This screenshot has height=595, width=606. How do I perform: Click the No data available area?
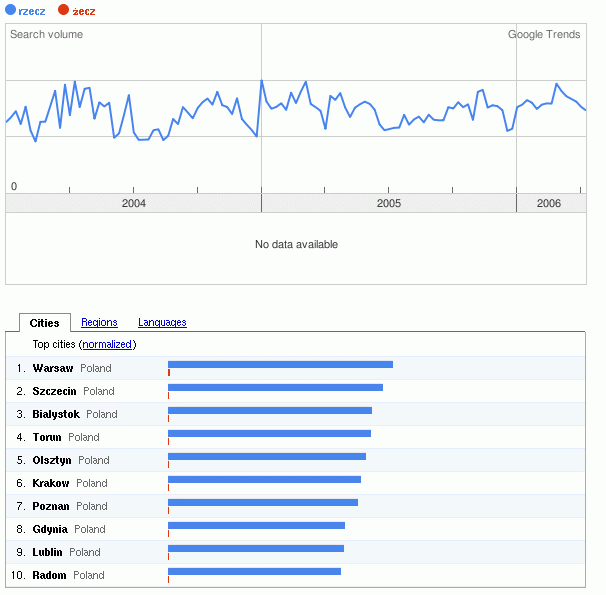[x=296, y=244]
